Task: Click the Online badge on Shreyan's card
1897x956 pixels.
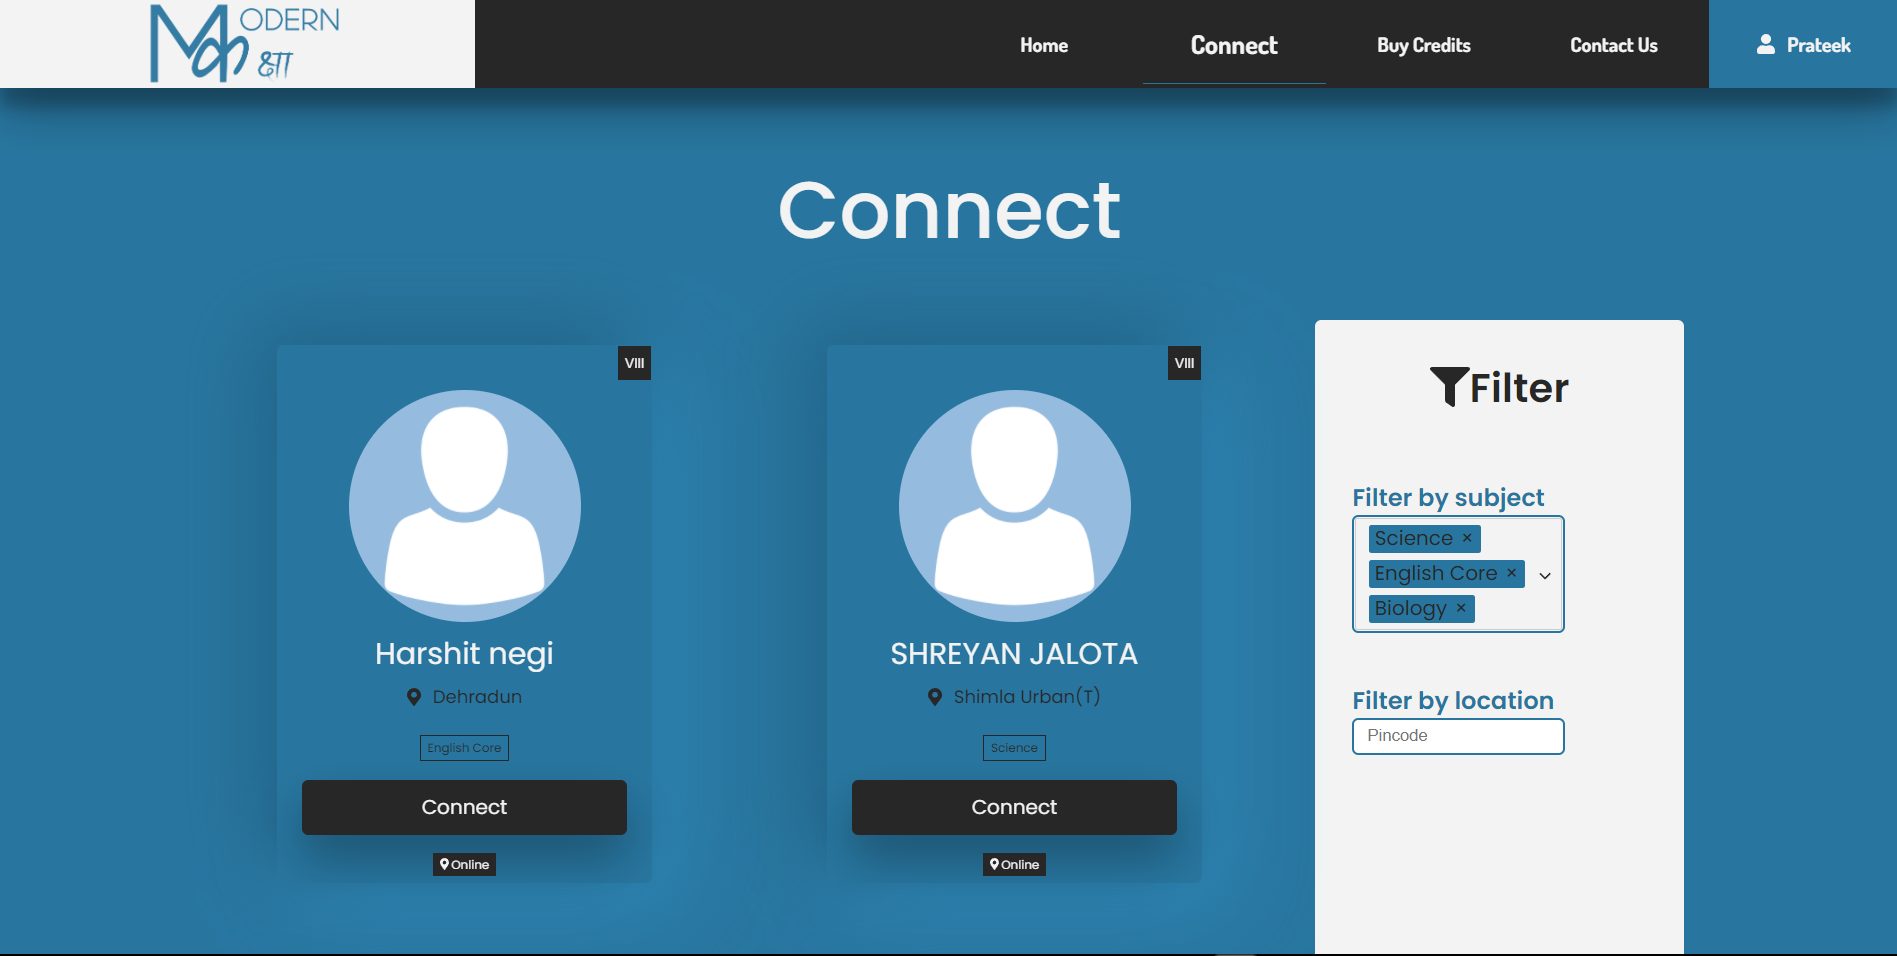Action: click(1014, 864)
